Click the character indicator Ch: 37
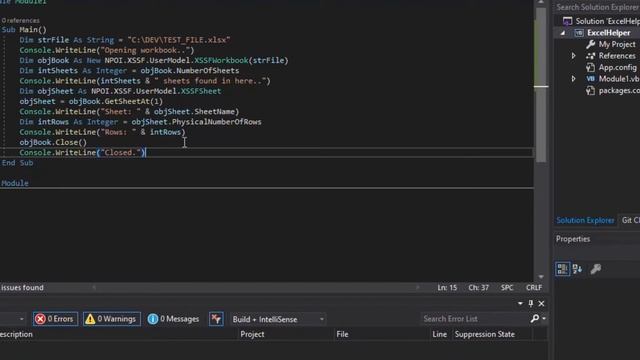The width and height of the screenshot is (640, 360). (x=478, y=287)
